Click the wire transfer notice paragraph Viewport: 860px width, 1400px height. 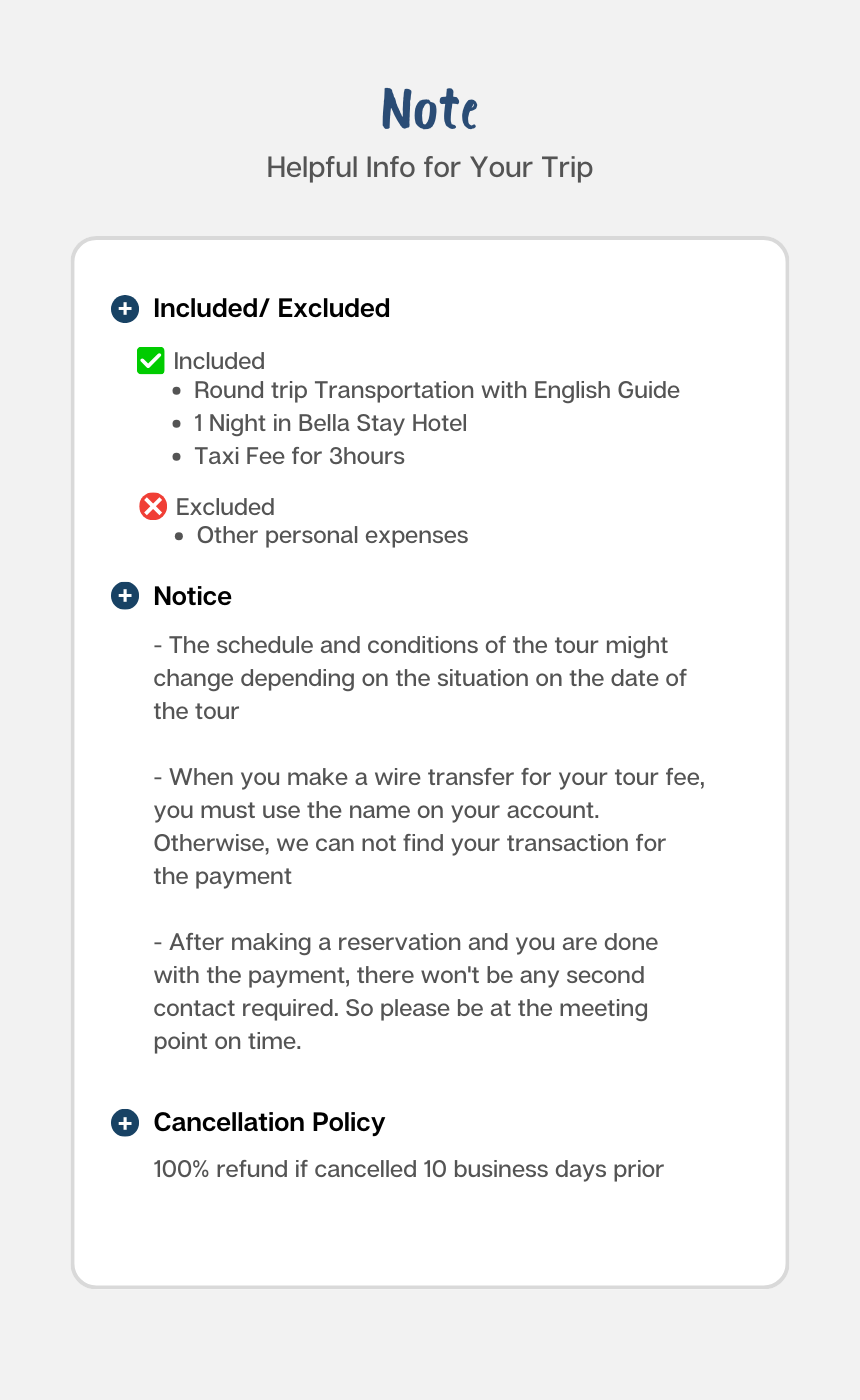428,826
